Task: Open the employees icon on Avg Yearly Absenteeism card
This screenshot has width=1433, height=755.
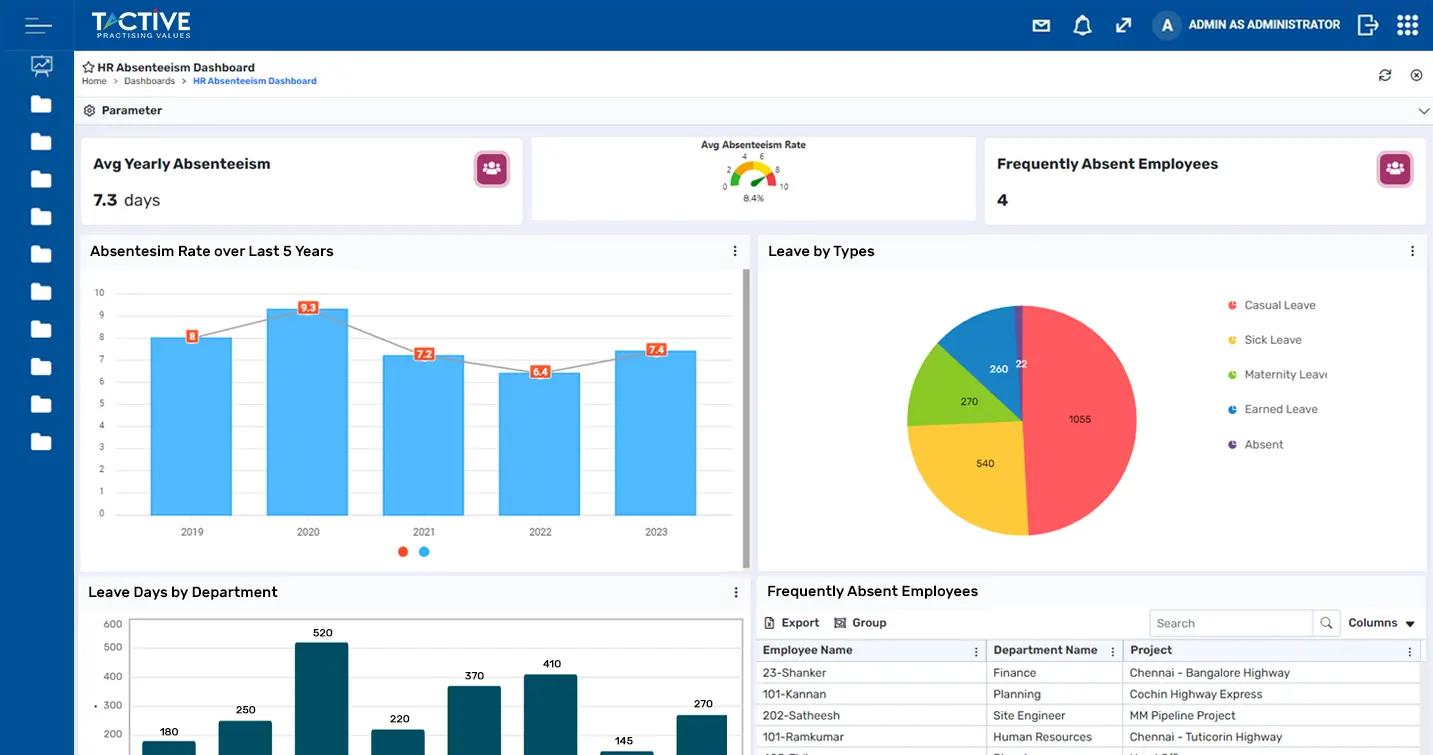Action: [492, 169]
